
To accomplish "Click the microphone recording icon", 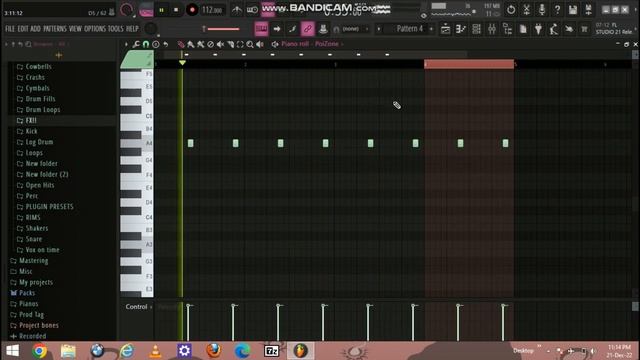I will pos(542,9).
